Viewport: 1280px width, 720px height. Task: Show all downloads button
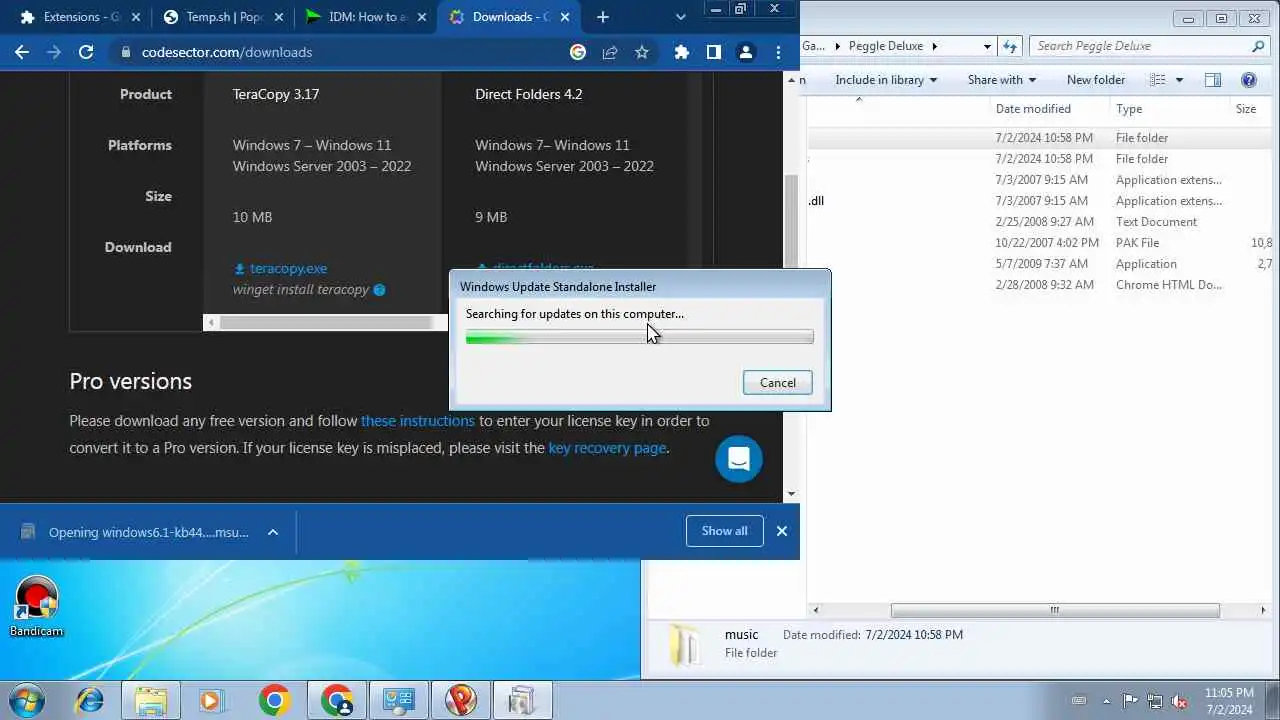(725, 531)
